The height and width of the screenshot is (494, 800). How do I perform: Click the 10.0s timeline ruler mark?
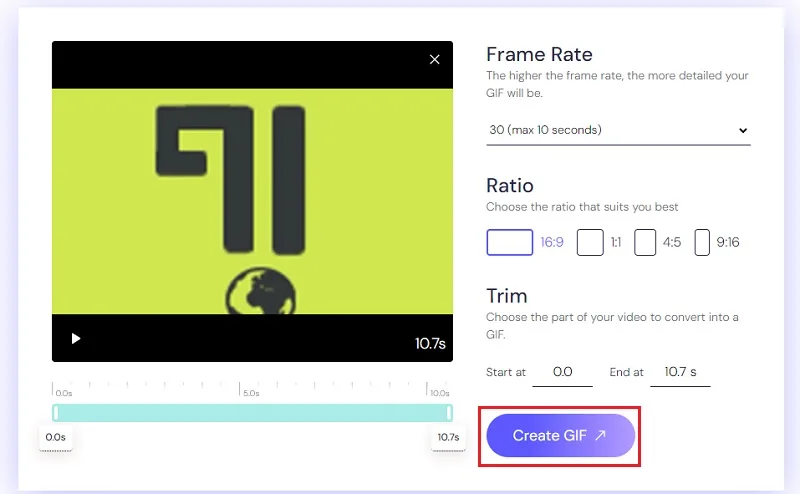coord(439,393)
